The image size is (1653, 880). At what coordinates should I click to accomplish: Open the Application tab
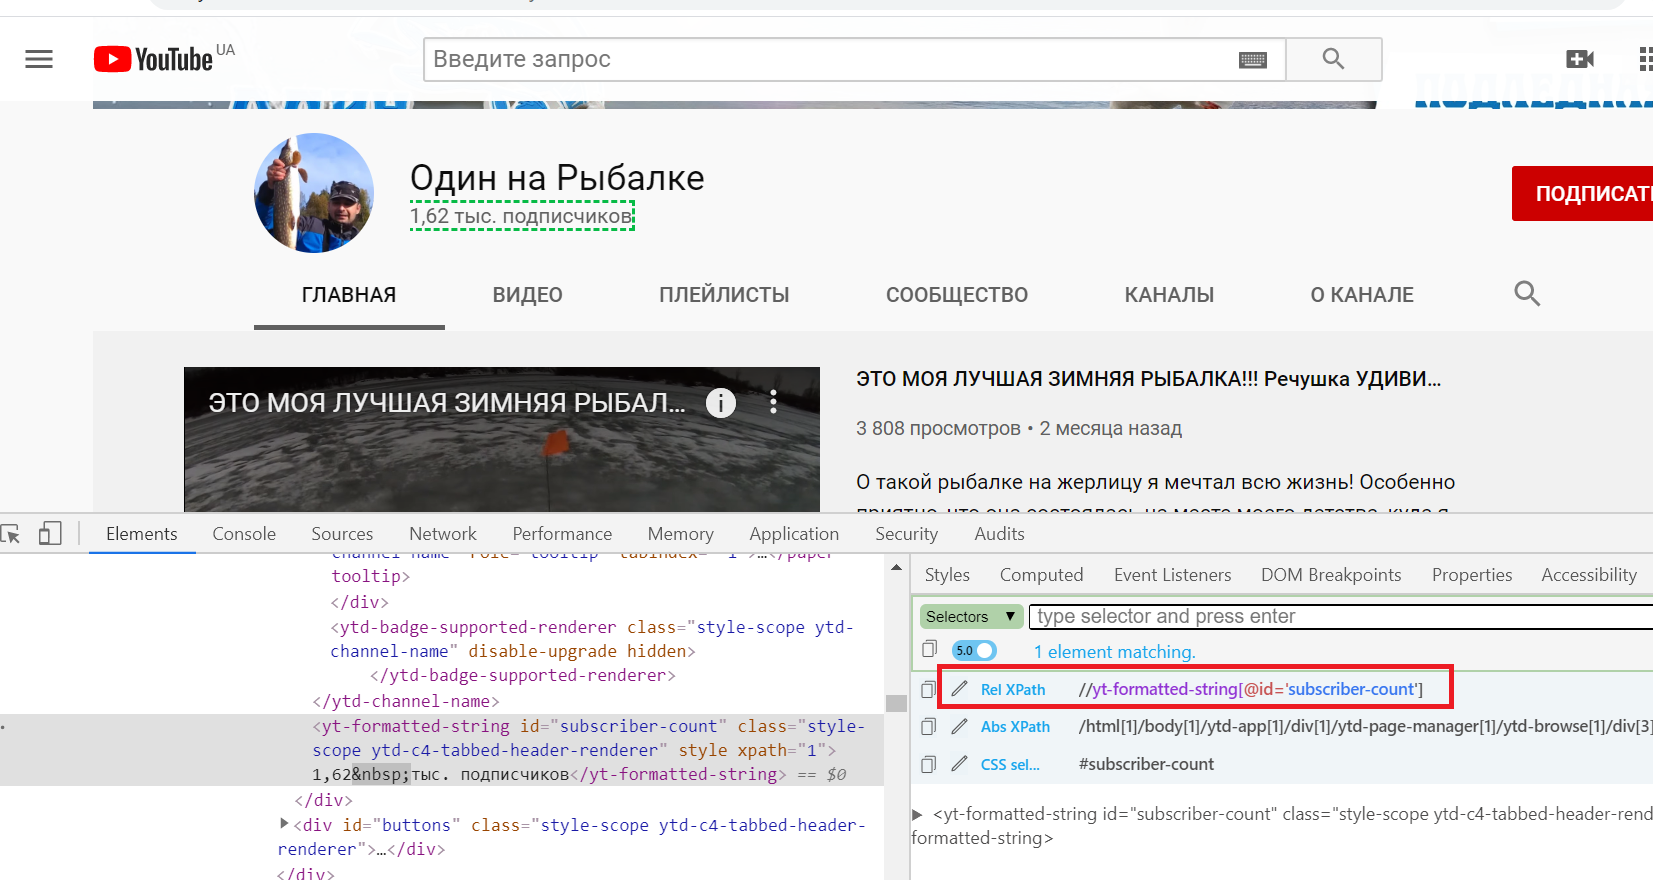click(x=794, y=534)
